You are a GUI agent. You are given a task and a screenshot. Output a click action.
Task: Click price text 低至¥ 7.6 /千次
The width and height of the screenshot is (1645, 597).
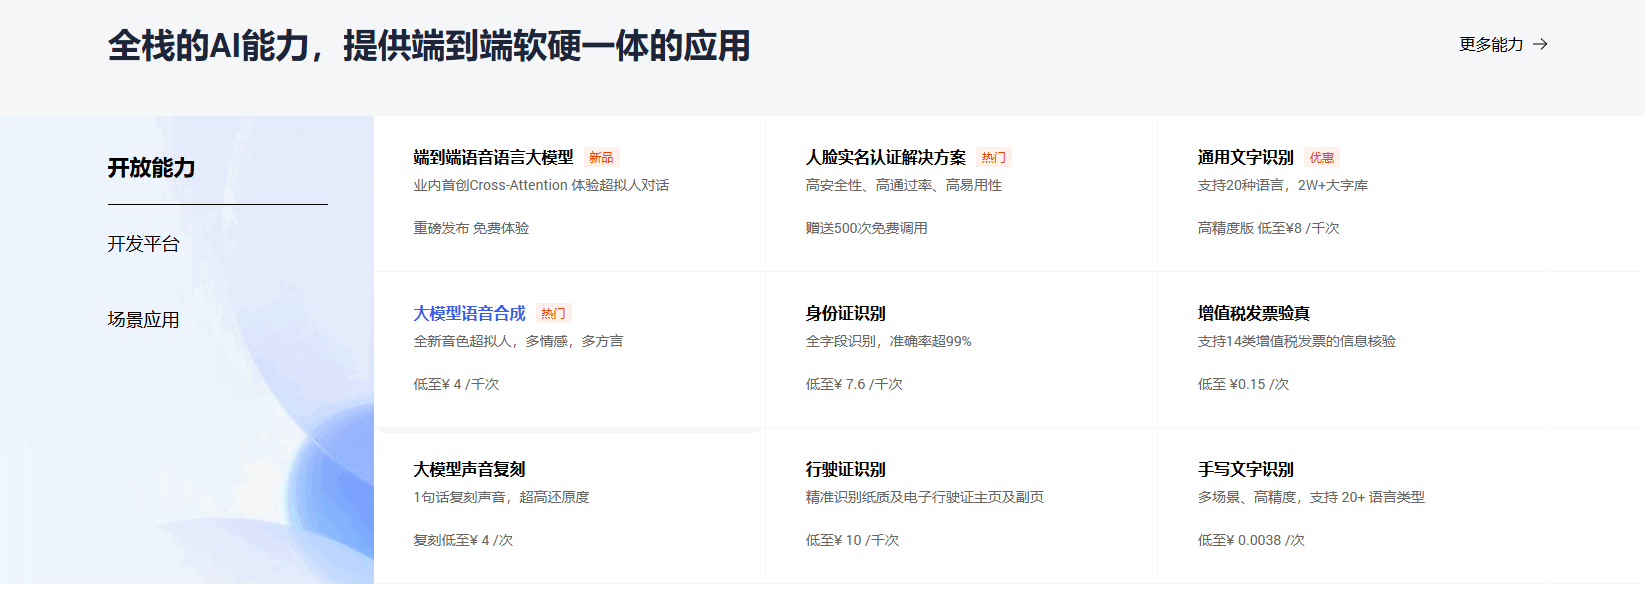855,384
